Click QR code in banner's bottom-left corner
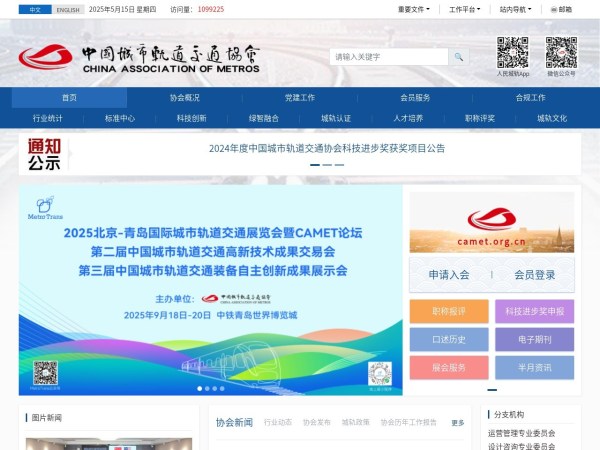The width and height of the screenshot is (600, 450). click(x=45, y=373)
